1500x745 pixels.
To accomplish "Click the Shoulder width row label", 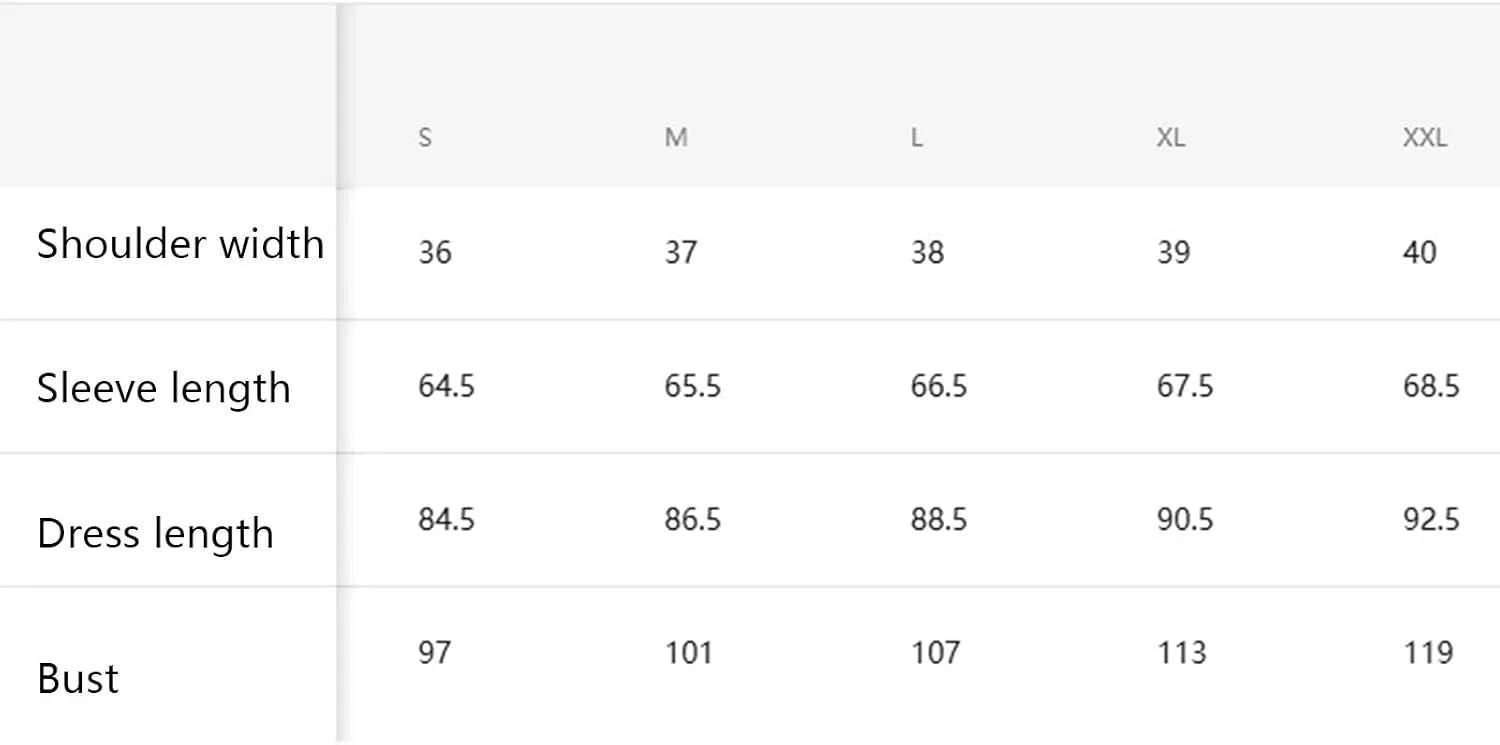I will pyautogui.click(x=180, y=244).
